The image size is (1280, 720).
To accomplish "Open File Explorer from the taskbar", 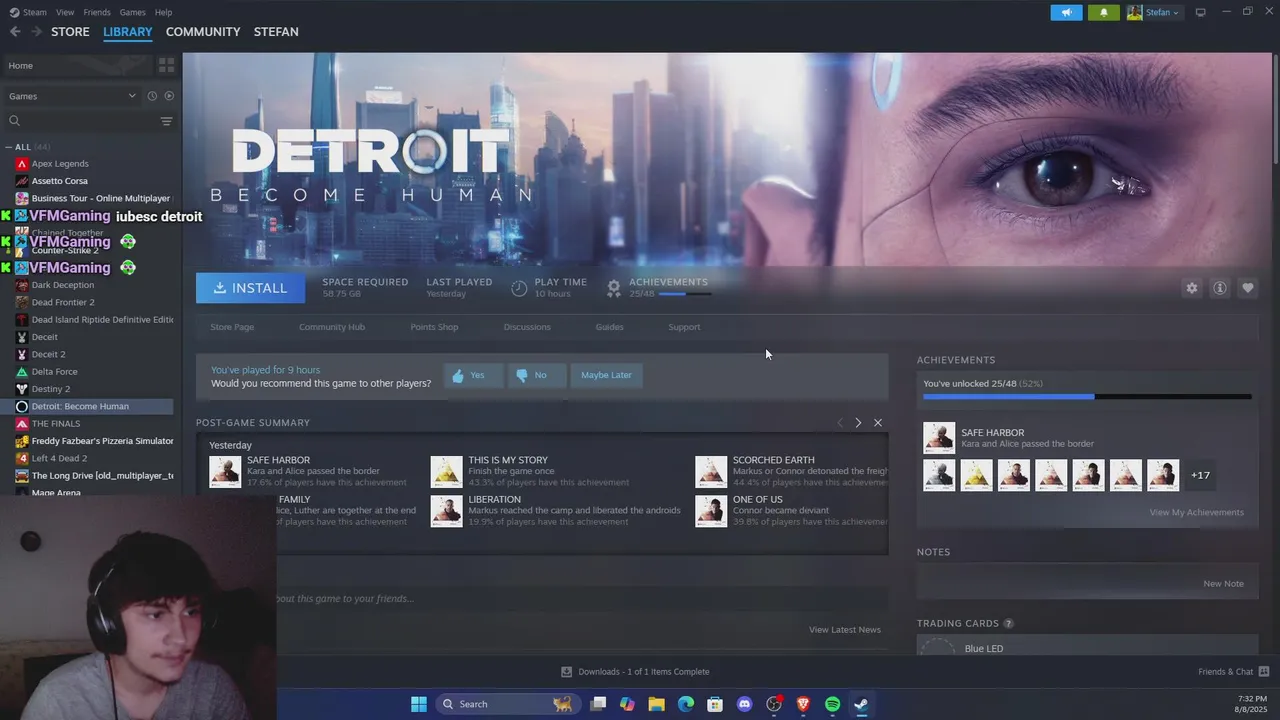I will coord(656,704).
